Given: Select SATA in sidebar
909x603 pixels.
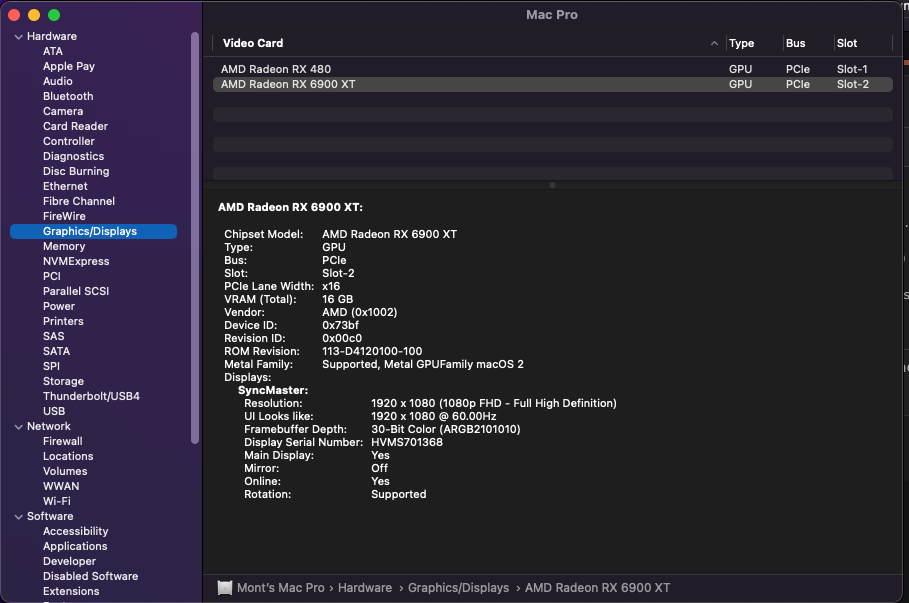Looking at the screenshot, I should point(56,351).
